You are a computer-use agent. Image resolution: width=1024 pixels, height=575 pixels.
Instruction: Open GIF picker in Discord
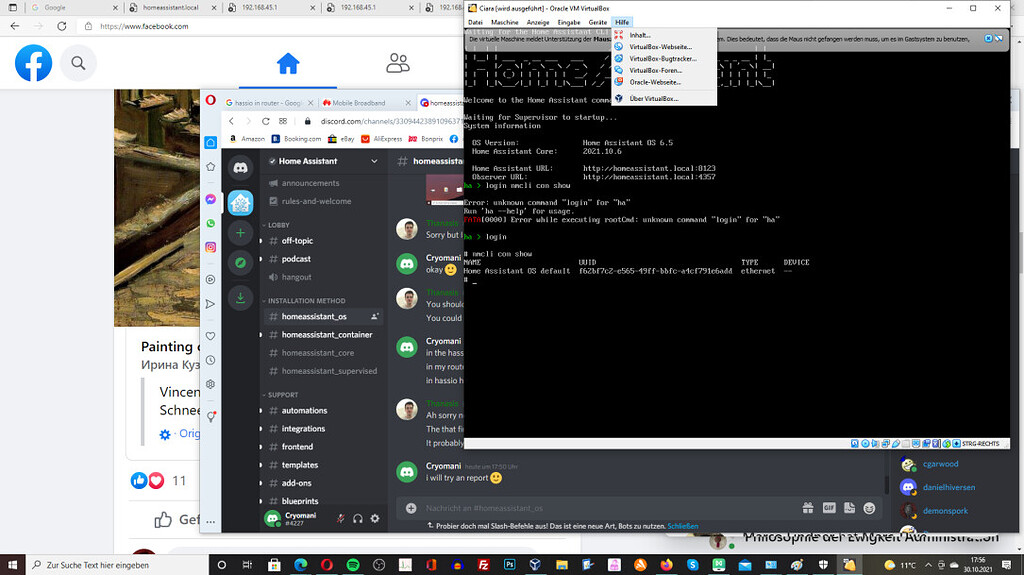[829, 508]
